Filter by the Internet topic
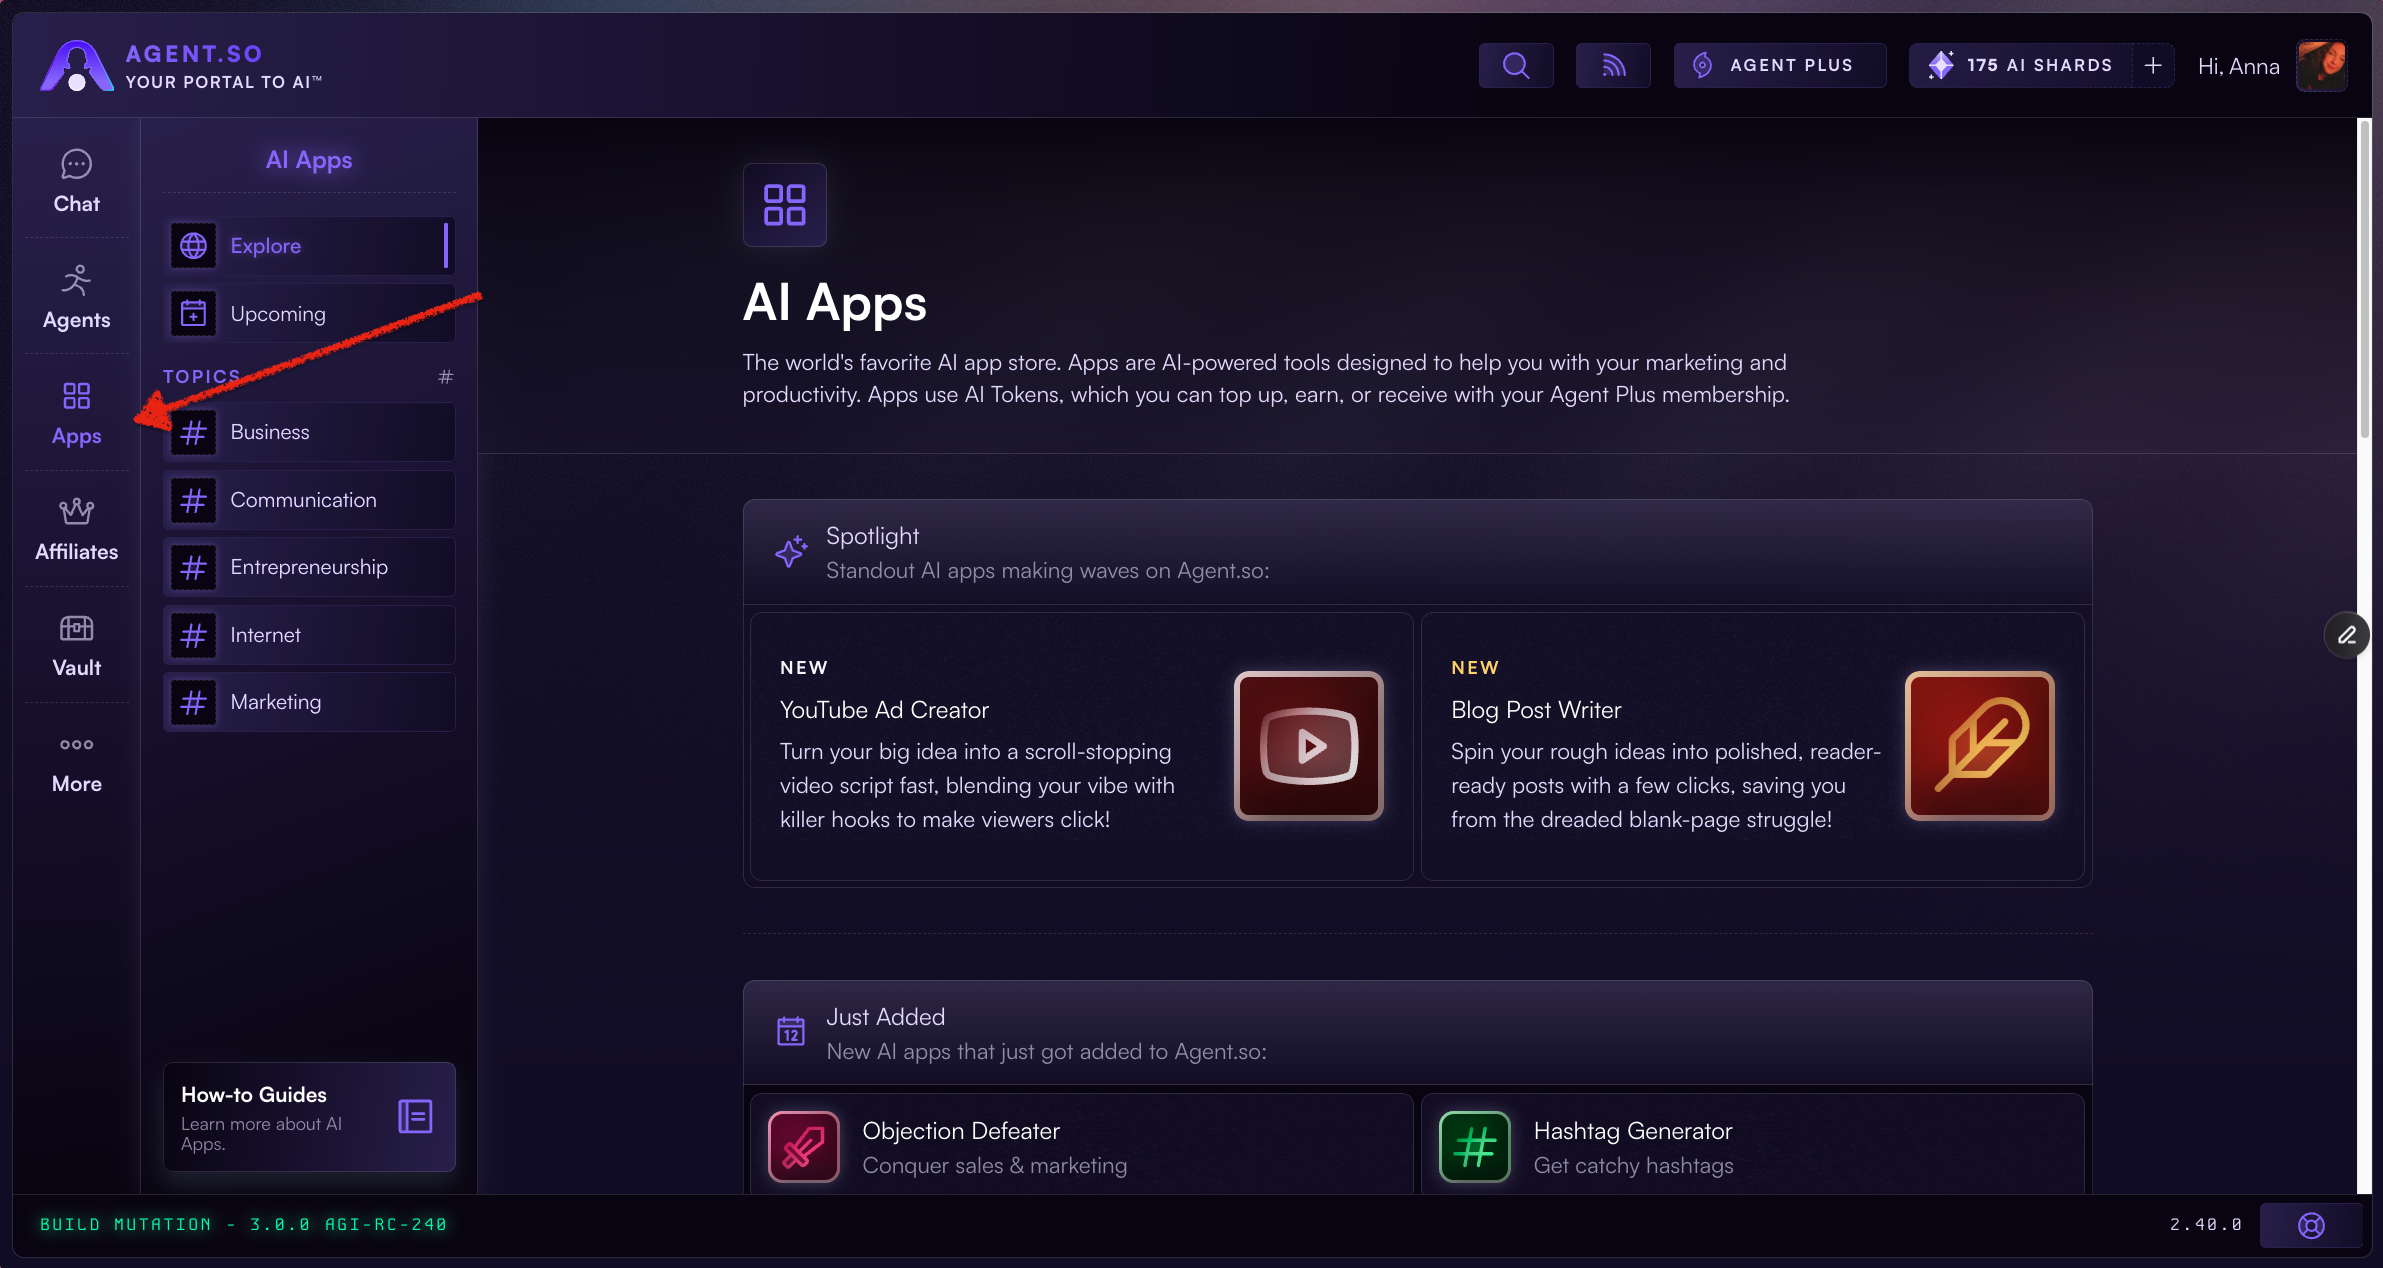 pos(308,635)
